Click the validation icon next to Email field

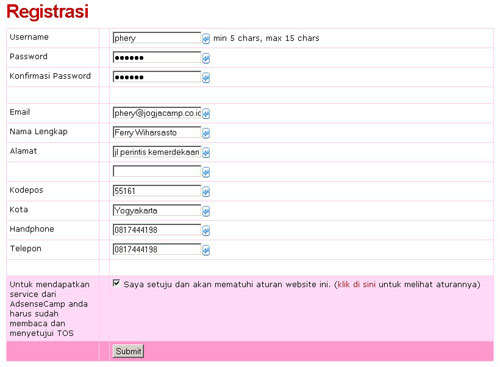point(206,114)
